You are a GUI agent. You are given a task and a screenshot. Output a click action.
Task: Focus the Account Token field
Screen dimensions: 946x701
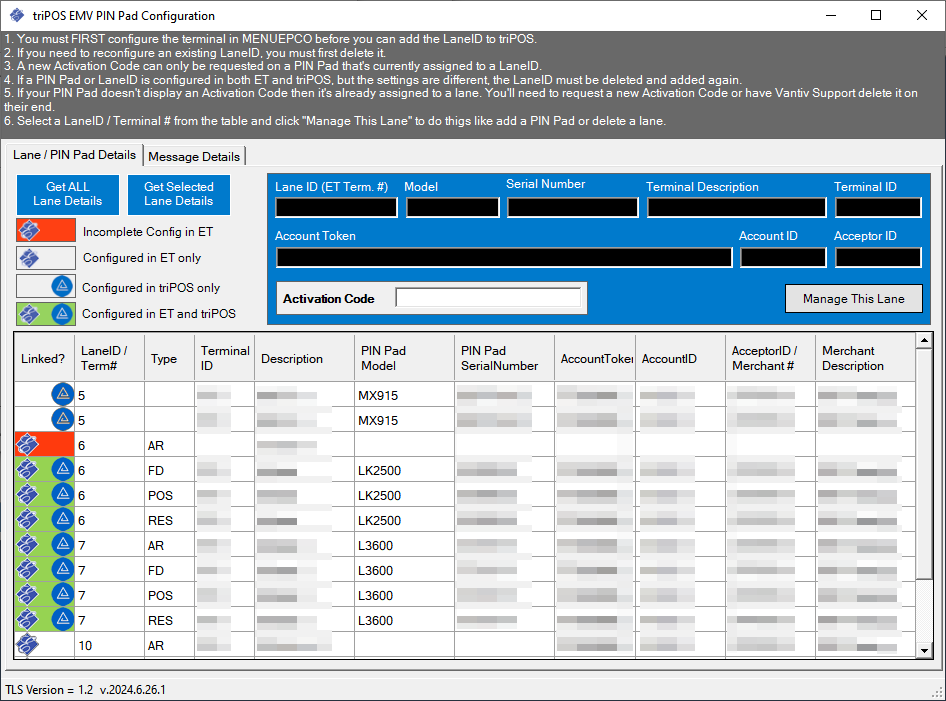(x=504, y=258)
